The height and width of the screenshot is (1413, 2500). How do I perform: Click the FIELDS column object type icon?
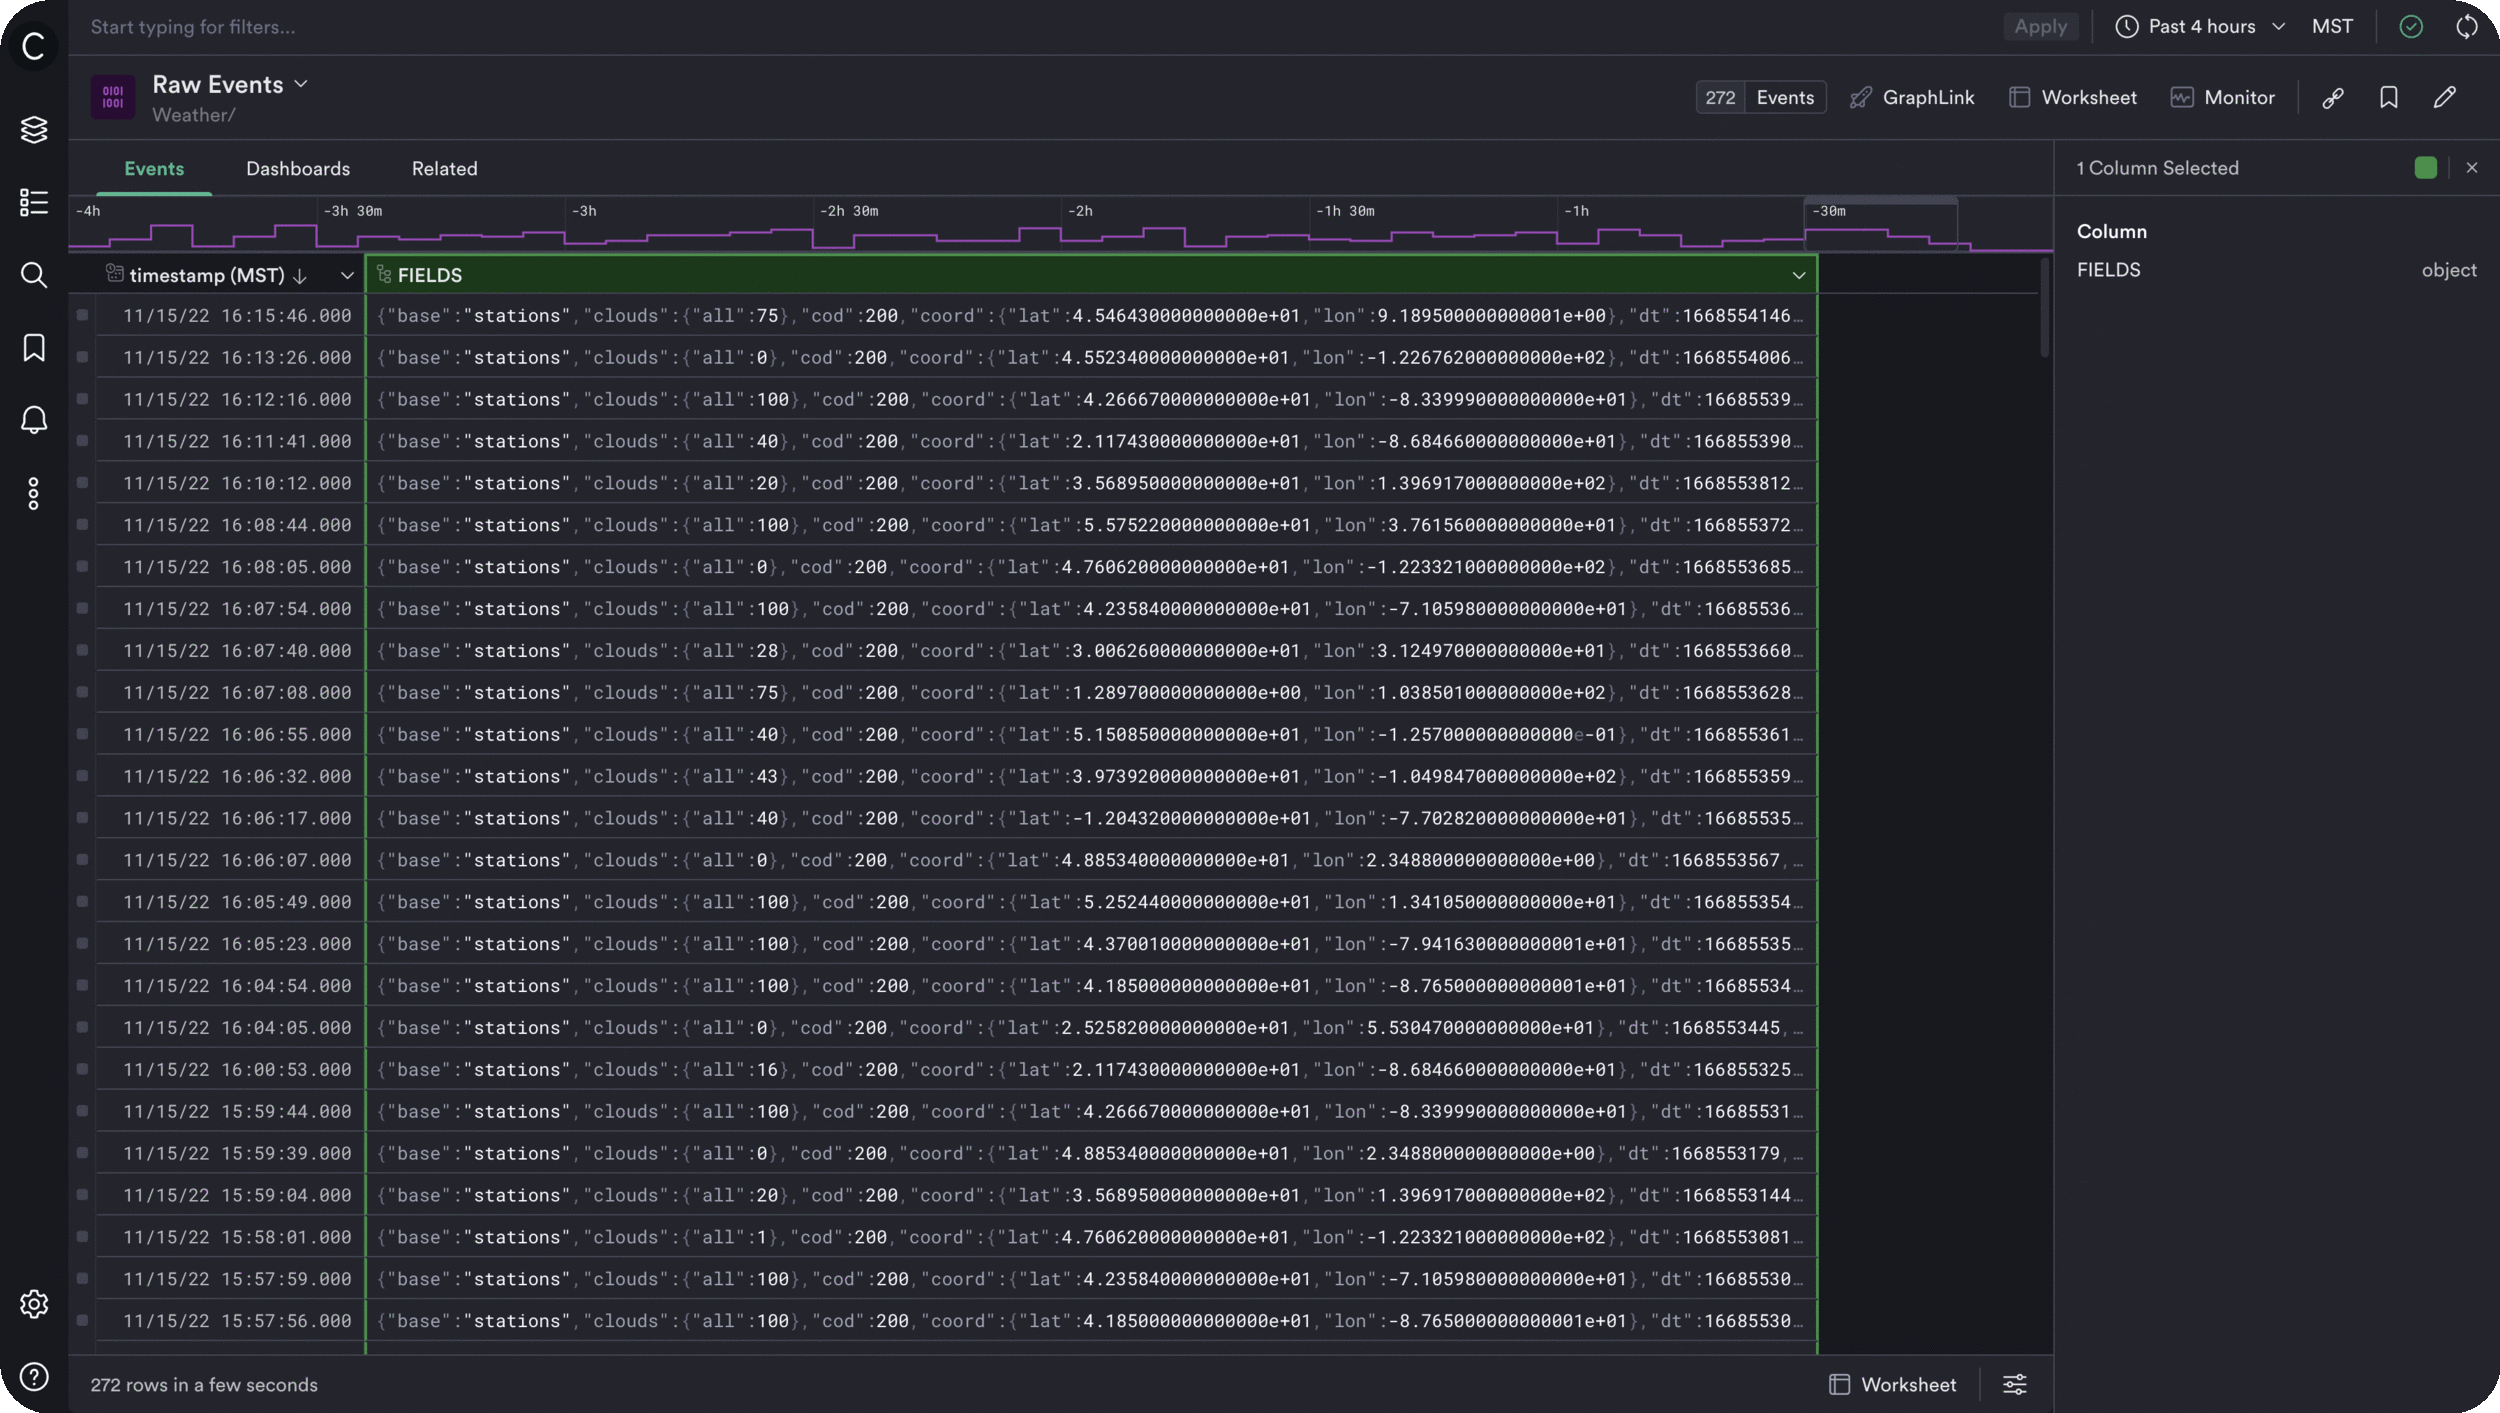(x=384, y=274)
